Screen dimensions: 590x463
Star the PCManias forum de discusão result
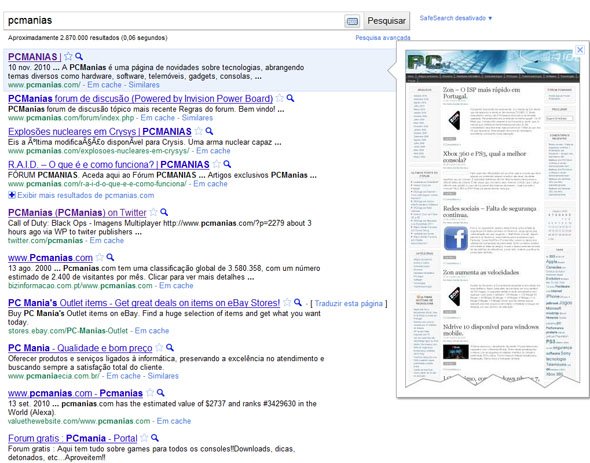coord(280,98)
